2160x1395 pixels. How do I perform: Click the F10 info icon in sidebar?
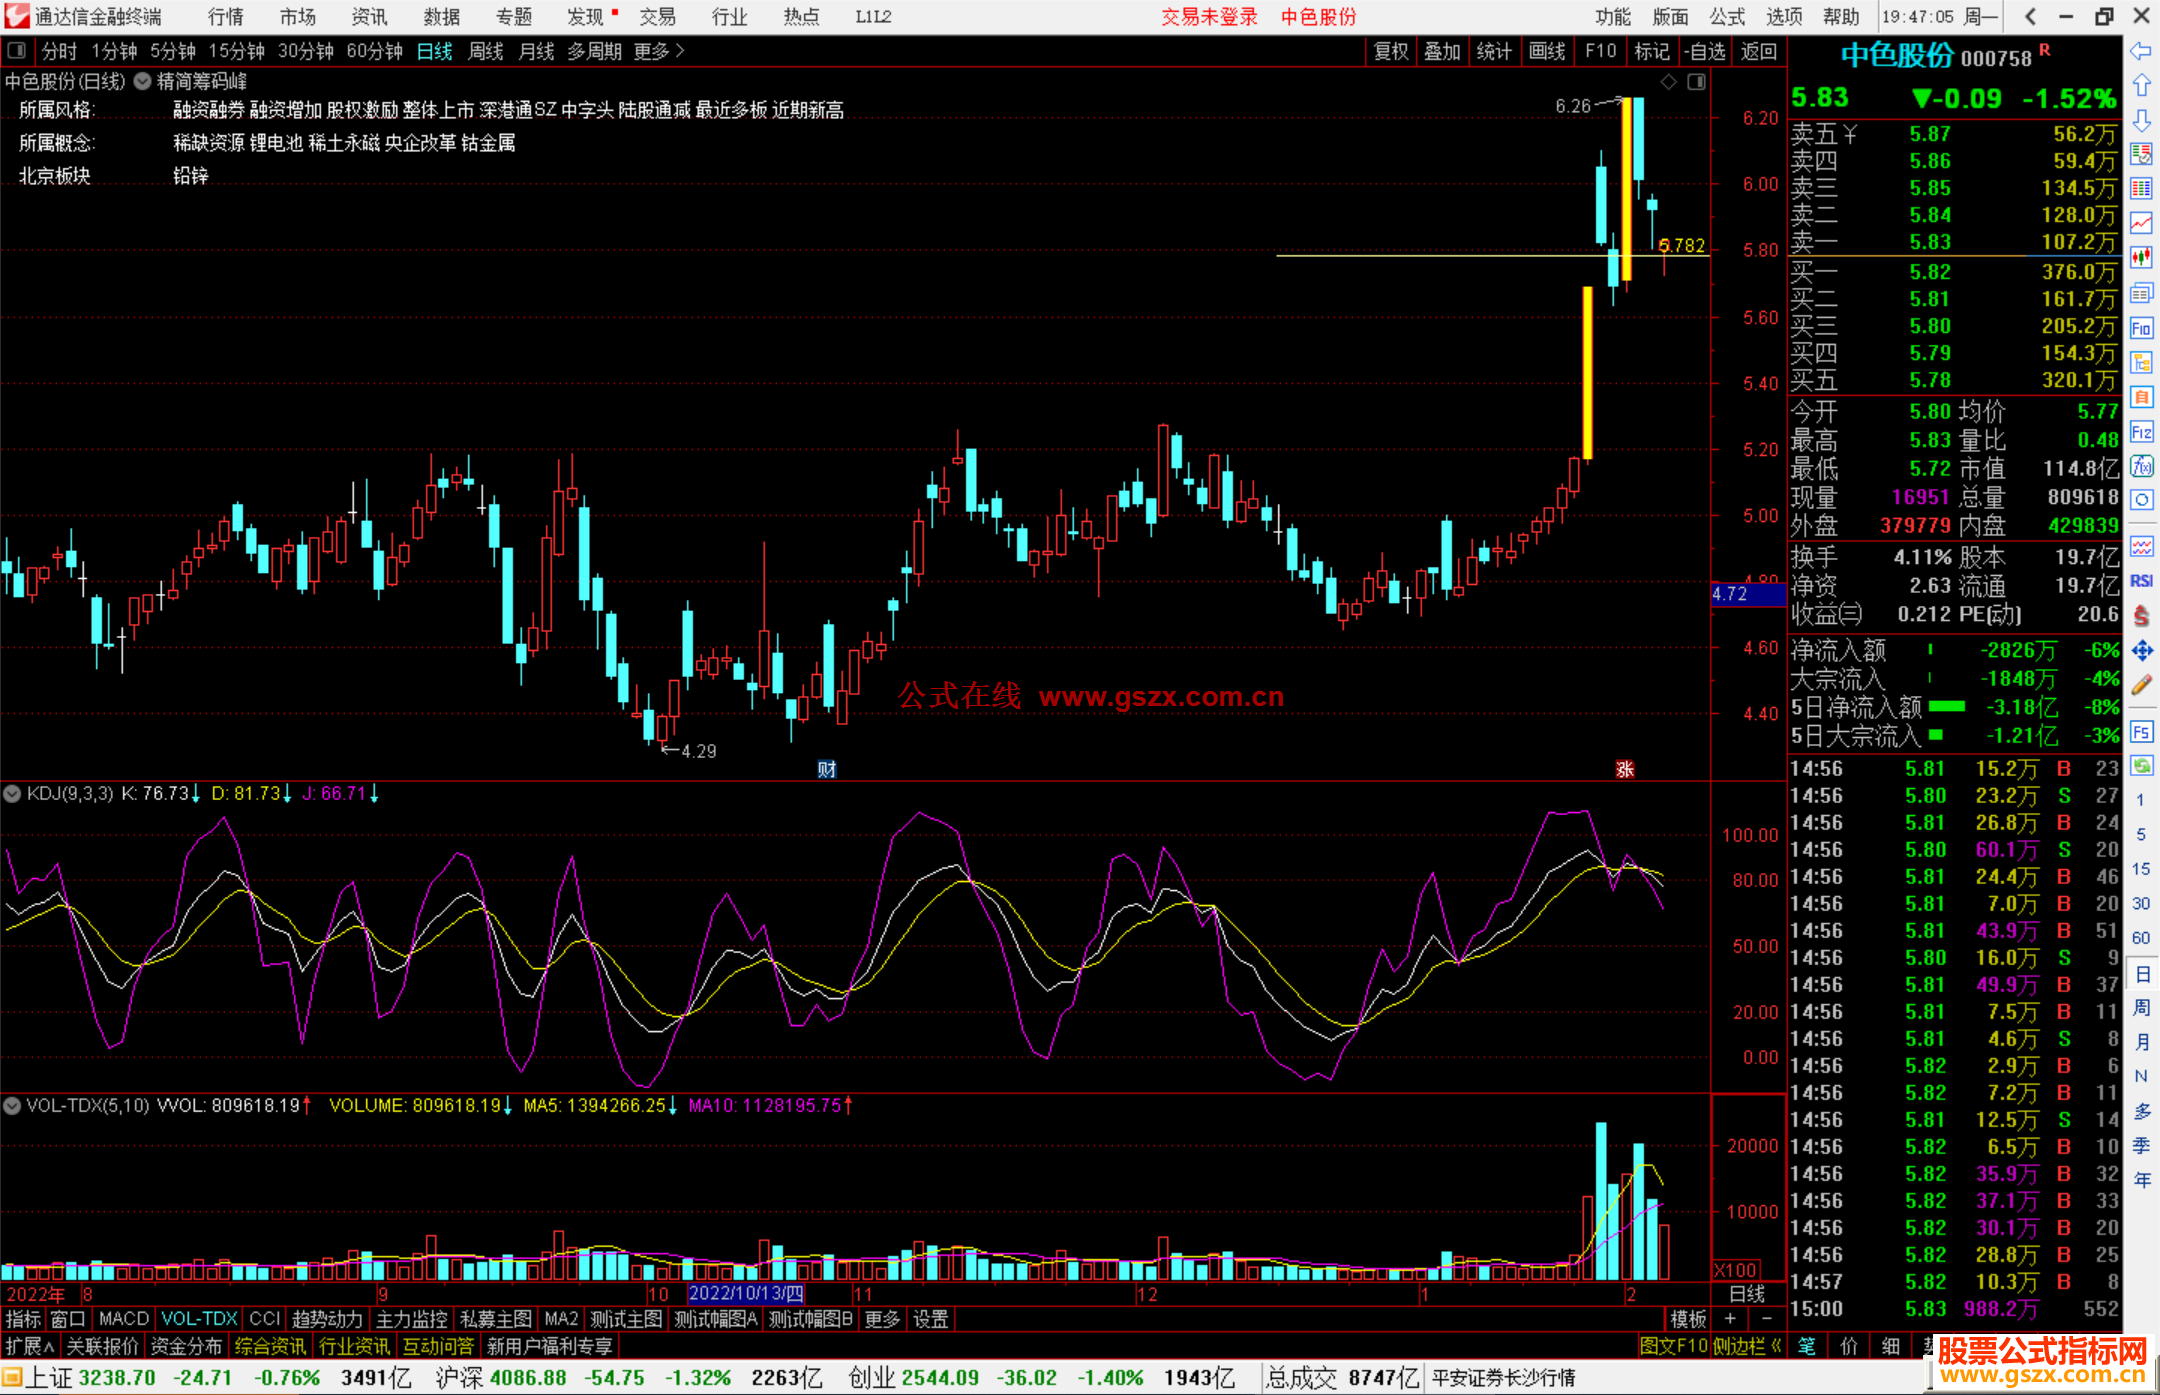point(2141,328)
